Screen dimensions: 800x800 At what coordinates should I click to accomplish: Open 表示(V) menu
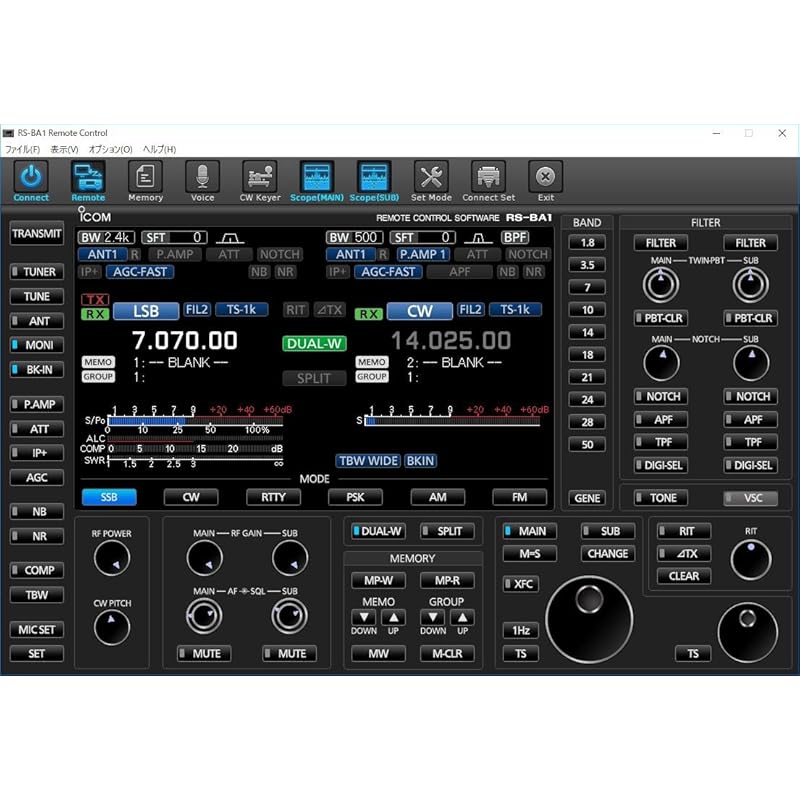point(64,149)
